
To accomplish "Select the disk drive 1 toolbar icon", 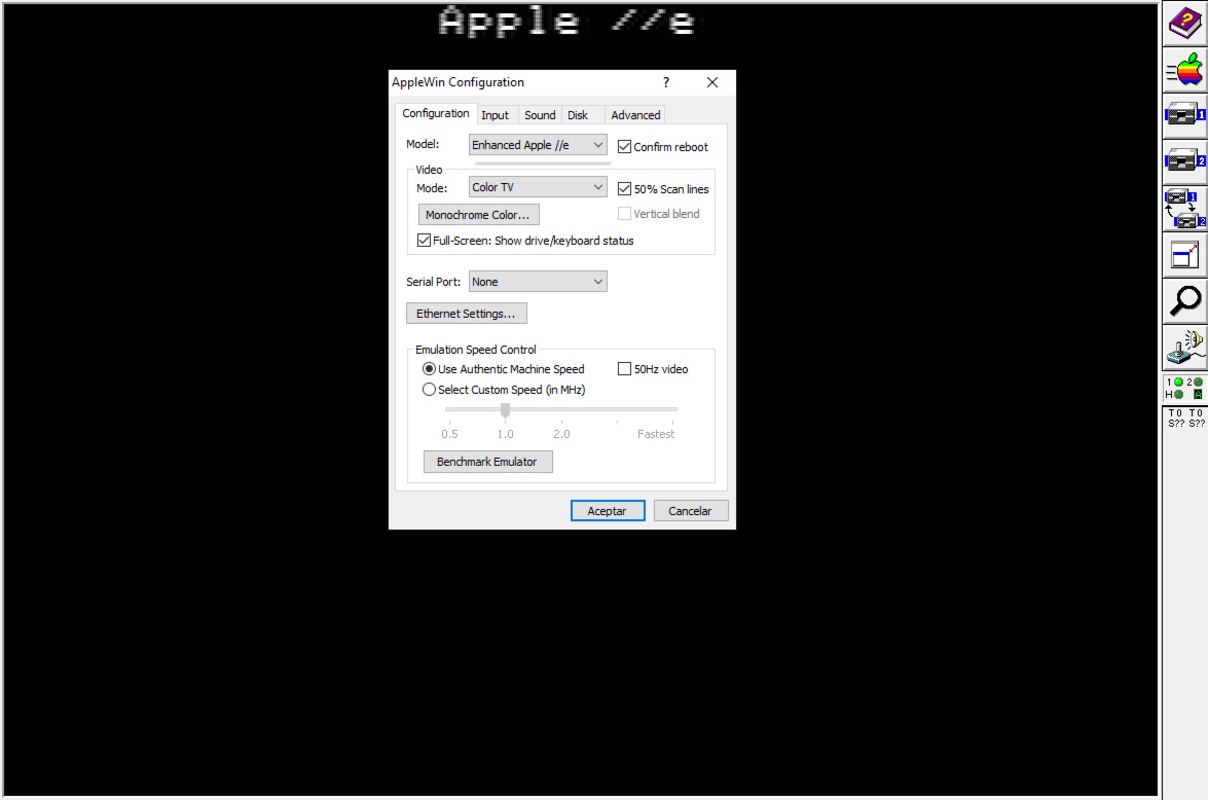I will point(1185,116).
